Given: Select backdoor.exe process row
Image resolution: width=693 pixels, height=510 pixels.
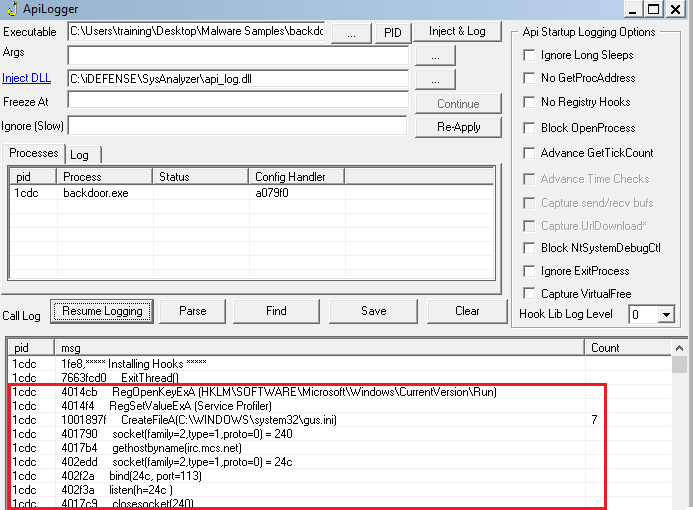Looking at the screenshot, I should [251, 193].
